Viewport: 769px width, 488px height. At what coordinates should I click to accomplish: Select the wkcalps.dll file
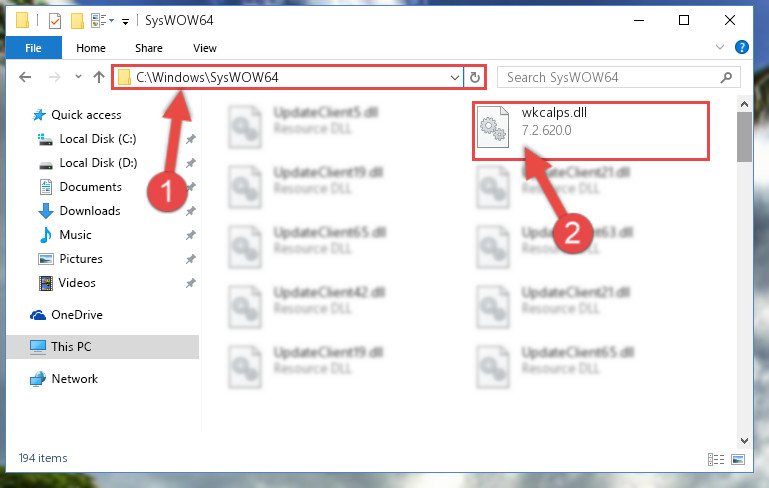[x=590, y=130]
